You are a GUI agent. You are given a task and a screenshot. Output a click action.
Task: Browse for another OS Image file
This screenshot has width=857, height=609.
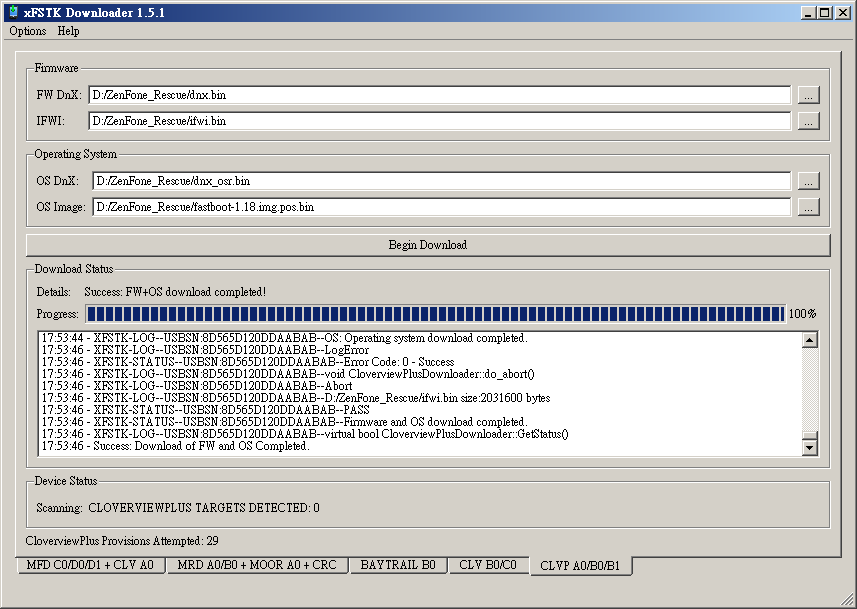tap(810, 207)
